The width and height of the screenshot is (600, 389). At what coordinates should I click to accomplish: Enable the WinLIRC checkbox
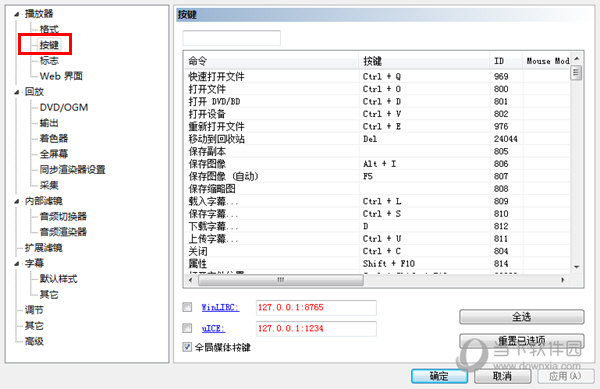click(x=187, y=307)
